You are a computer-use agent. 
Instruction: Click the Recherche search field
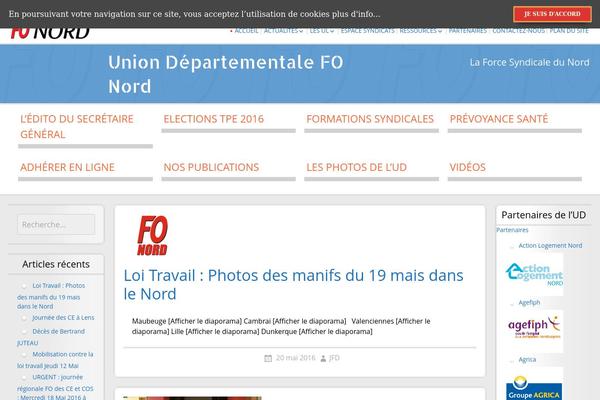[x=56, y=225]
